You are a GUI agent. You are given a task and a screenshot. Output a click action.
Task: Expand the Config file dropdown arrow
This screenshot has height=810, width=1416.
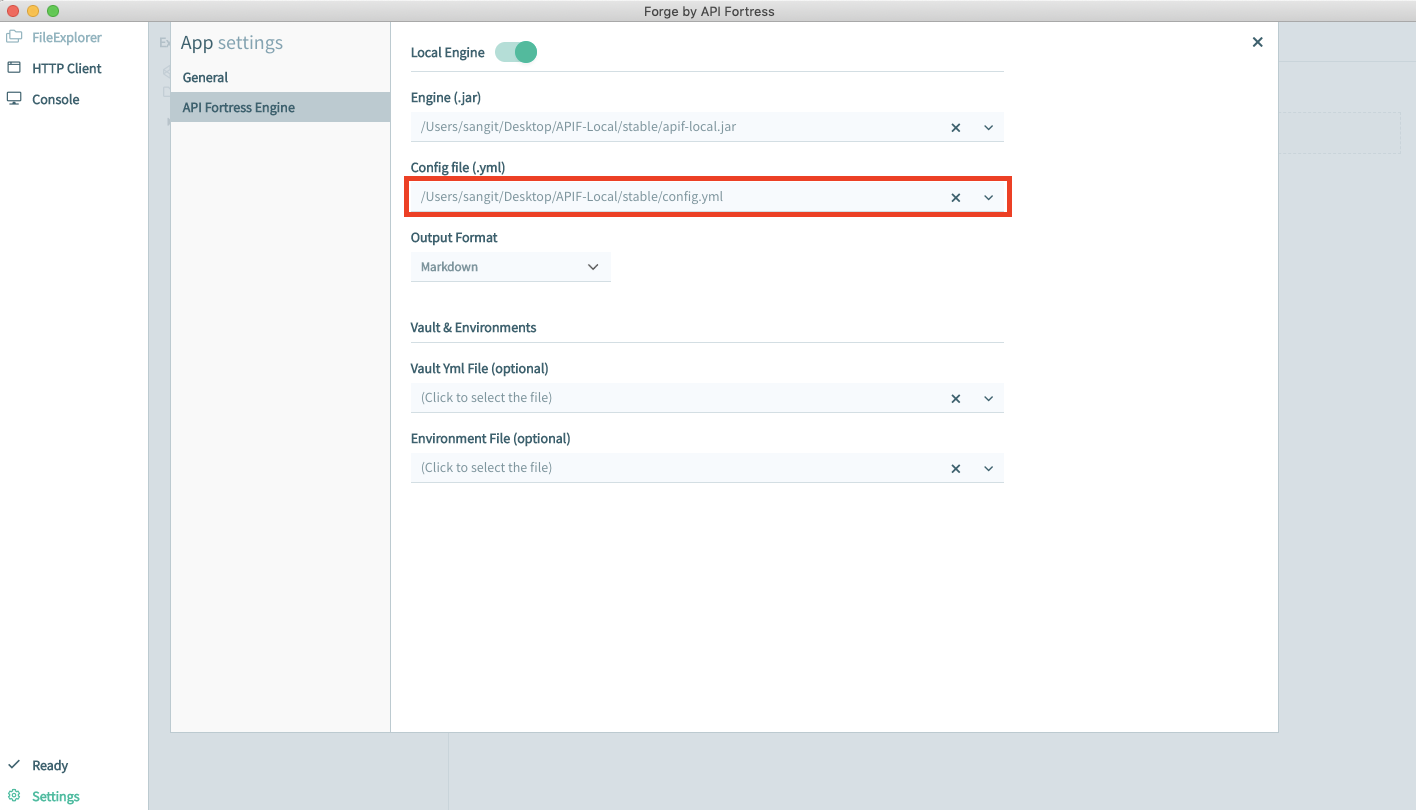988,198
